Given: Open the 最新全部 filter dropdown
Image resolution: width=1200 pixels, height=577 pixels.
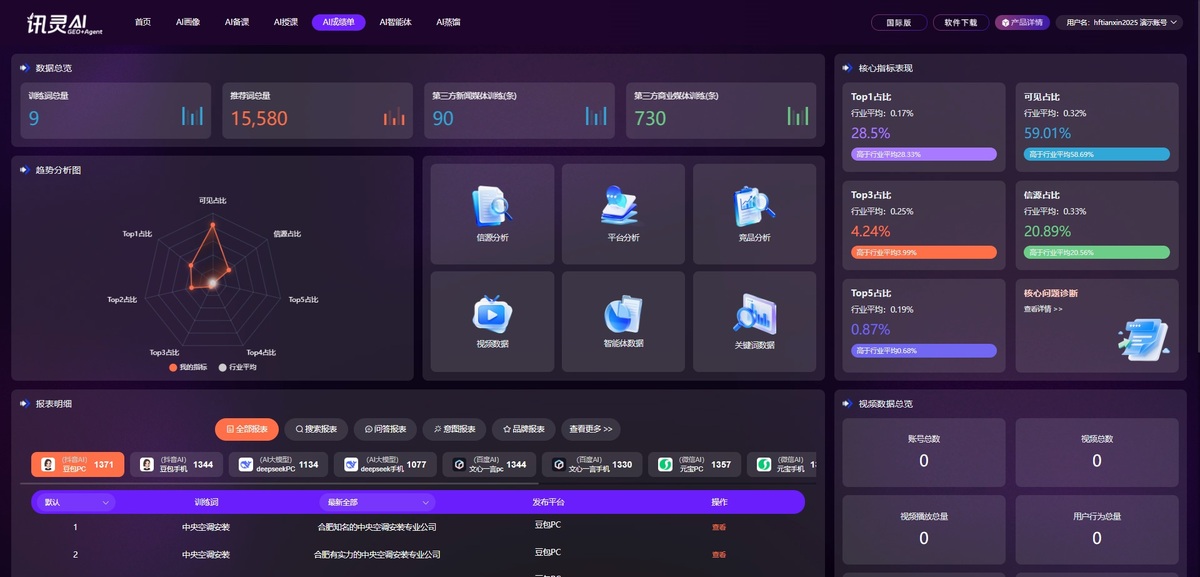Looking at the screenshot, I should [x=377, y=502].
